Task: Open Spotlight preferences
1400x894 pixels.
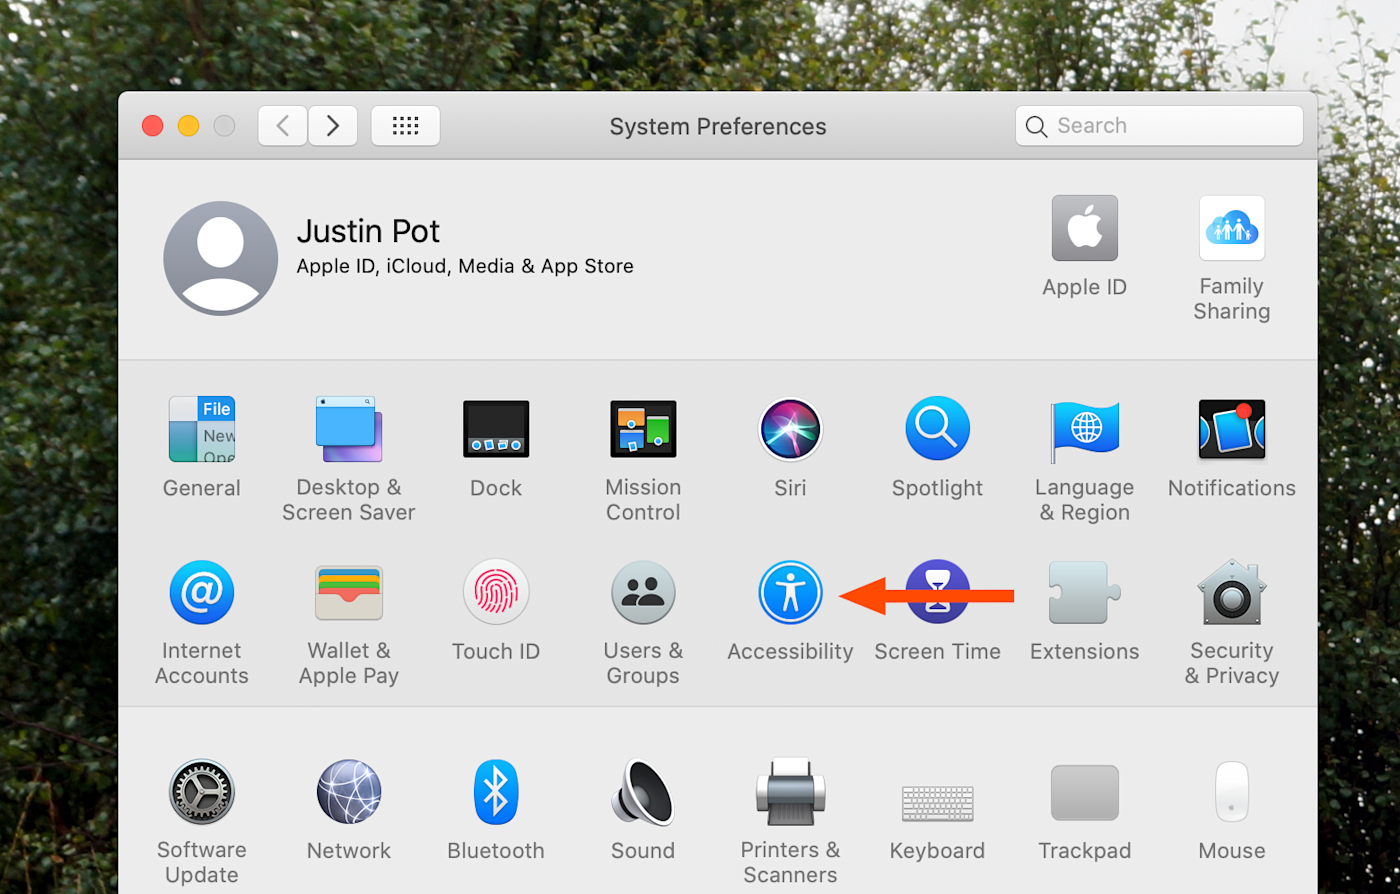Action: 937,430
